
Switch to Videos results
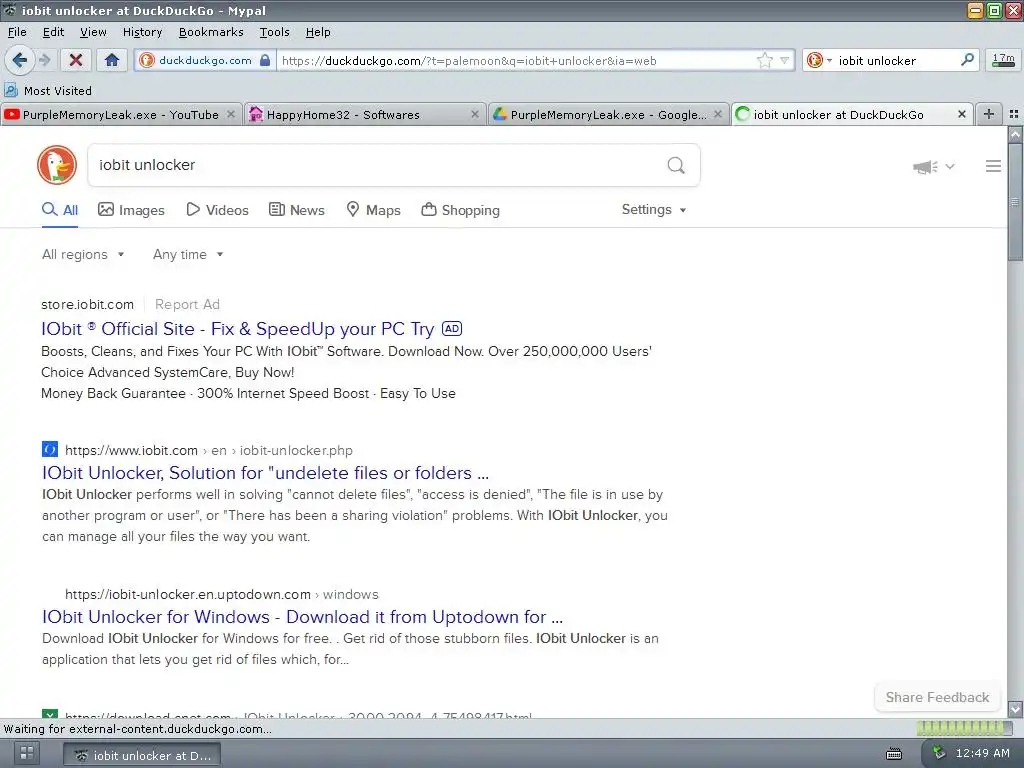coord(217,210)
